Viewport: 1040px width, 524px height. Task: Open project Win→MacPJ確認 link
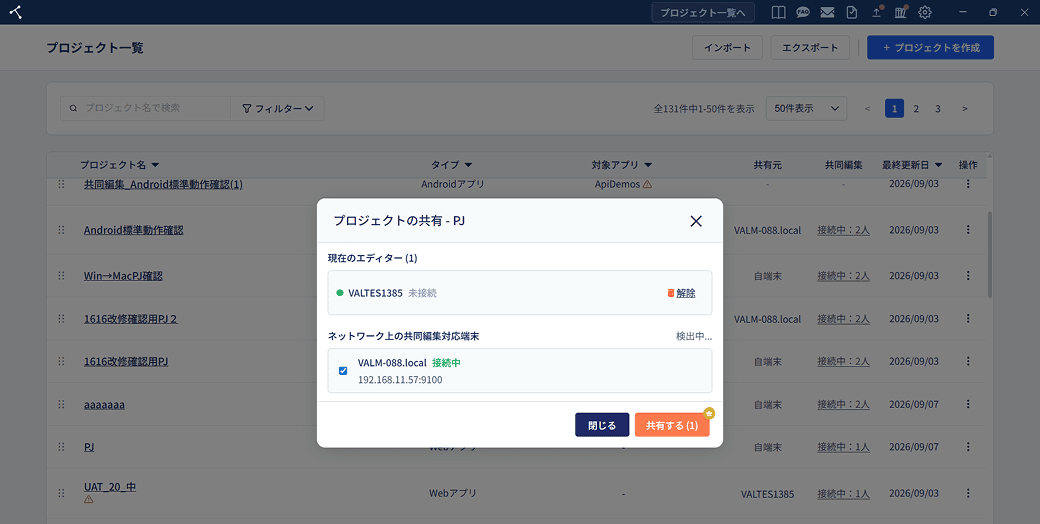click(x=123, y=276)
